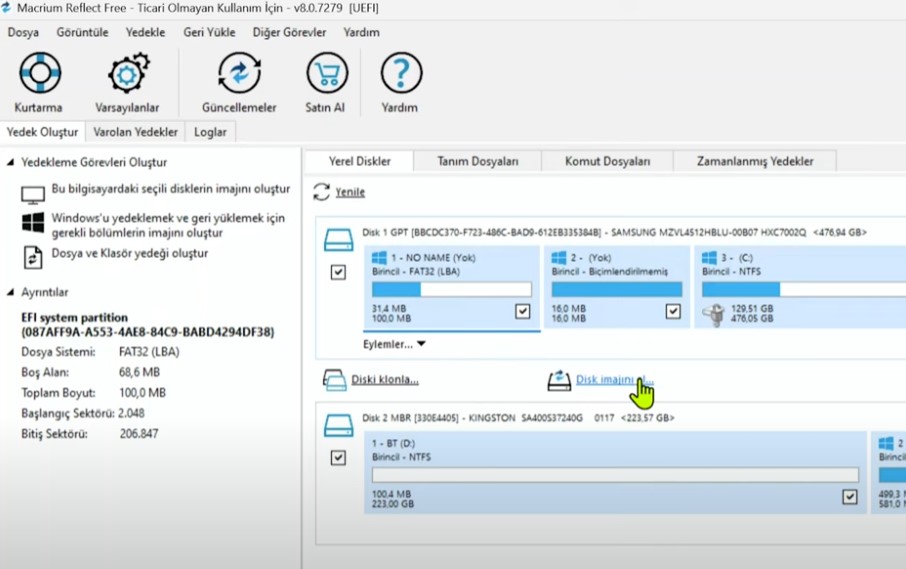
Task: Click the BT (D:) partition usage bar
Action: [615, 475]
